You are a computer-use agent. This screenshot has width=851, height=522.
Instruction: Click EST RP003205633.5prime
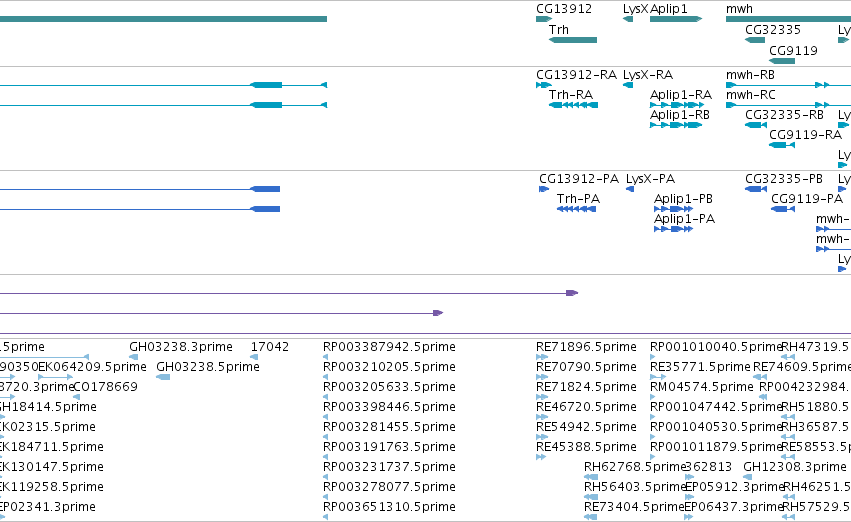tap(389, 387)
